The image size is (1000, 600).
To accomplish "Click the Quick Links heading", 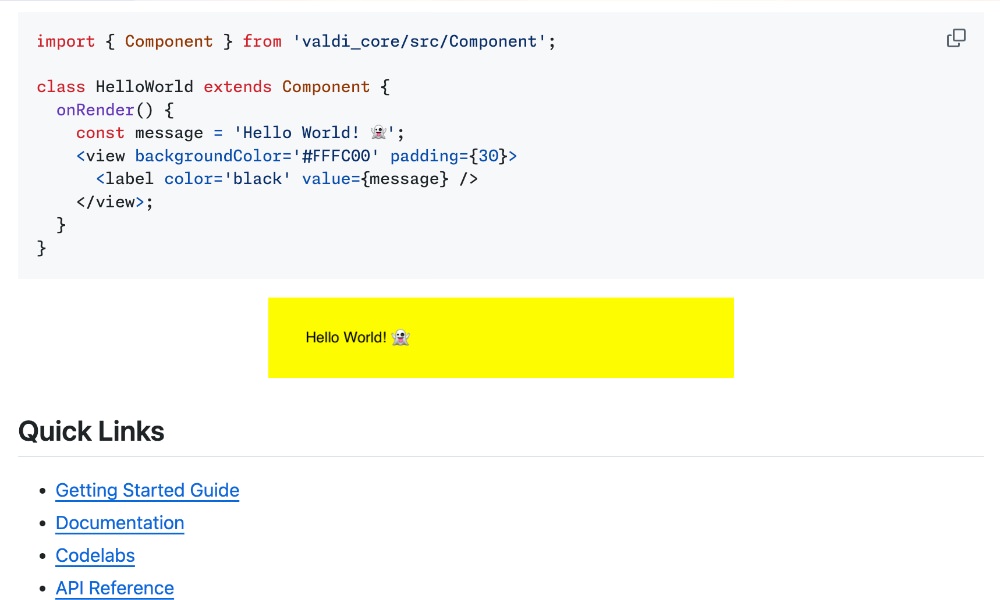I will click(x=90, y=431).
